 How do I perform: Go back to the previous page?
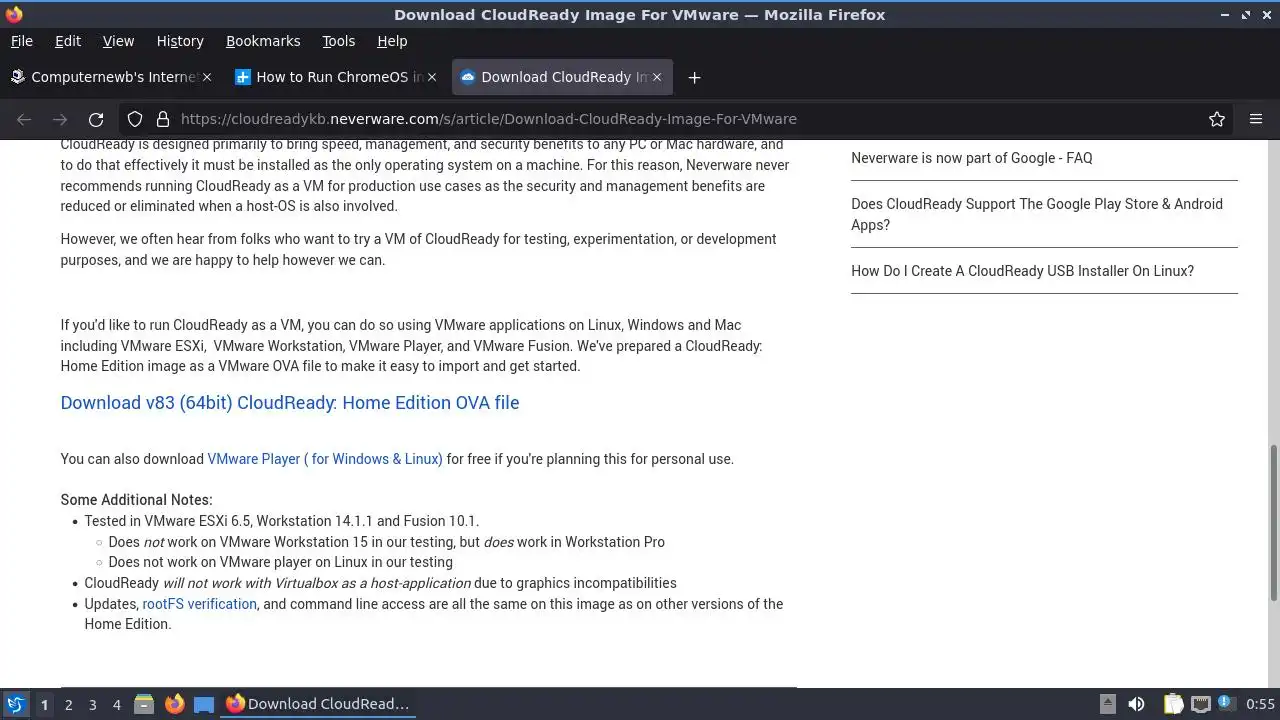click(x=24, y=119)
